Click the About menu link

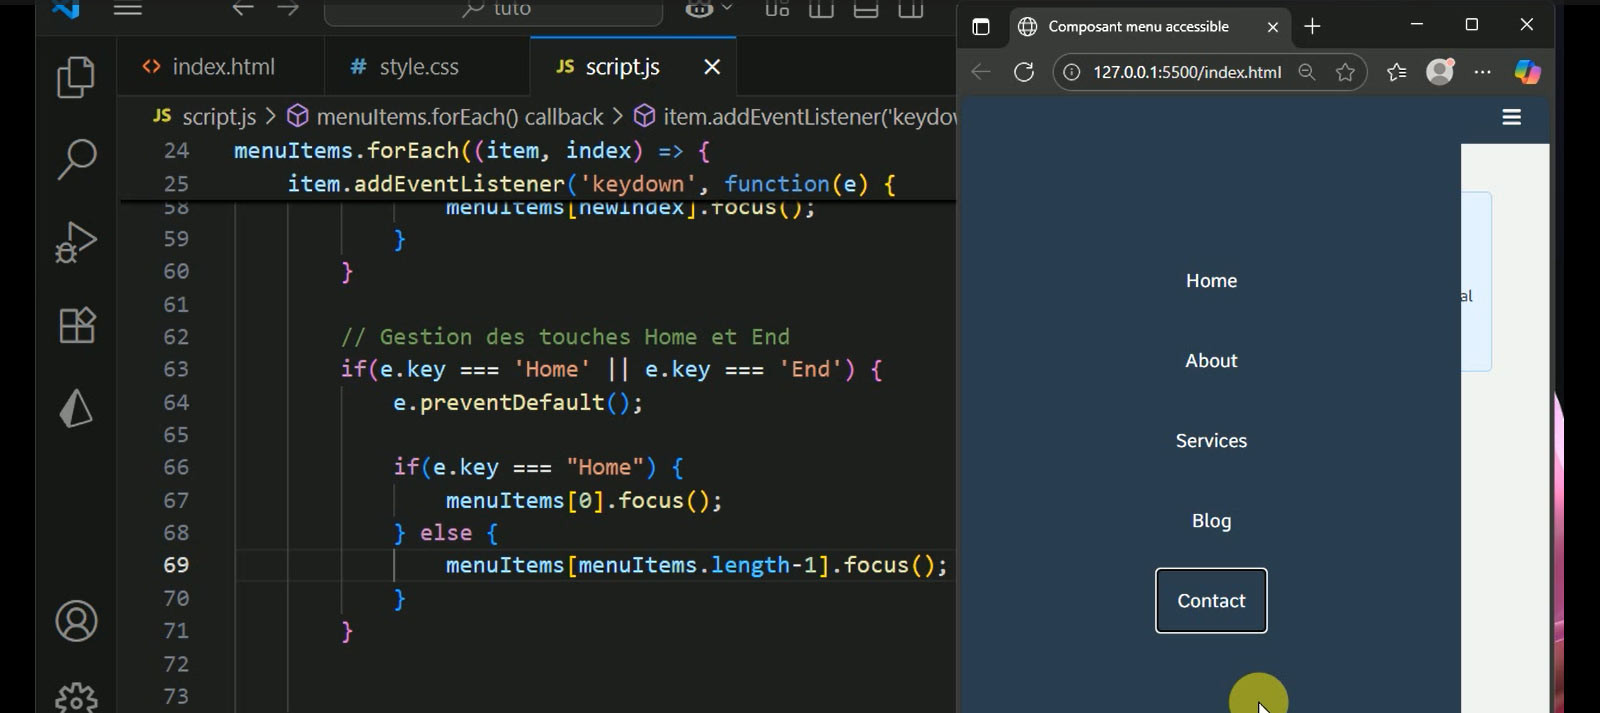(x=1210, y=361)
